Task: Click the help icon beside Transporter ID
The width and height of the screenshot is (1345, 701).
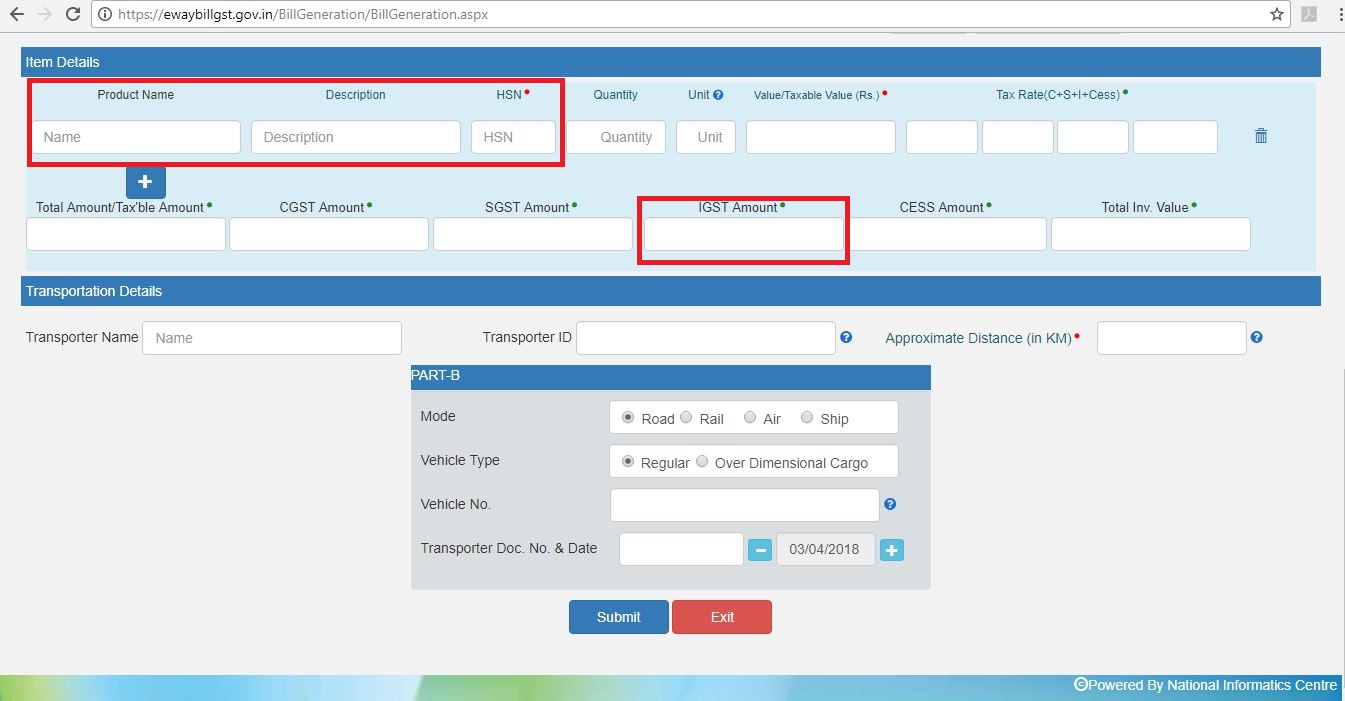Action: tap(846, 337)
